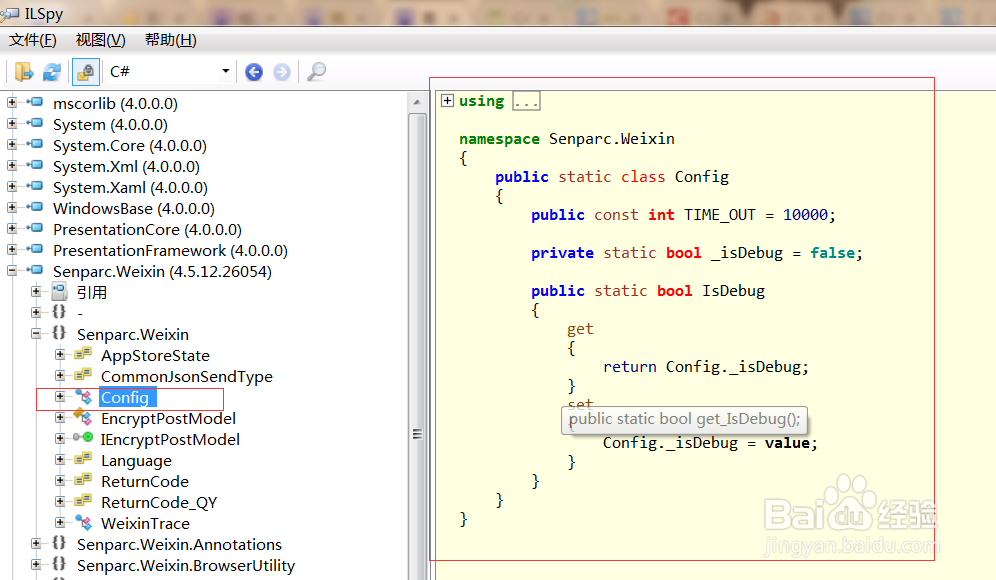
Task: Open the 文件(F) menu
Action: click(x=33, y=40)
